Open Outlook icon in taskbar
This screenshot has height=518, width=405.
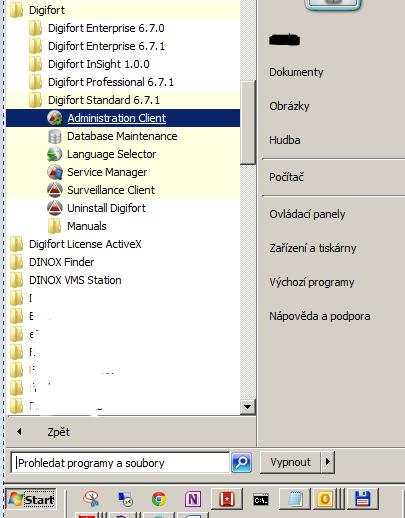[x=325, y=499]
